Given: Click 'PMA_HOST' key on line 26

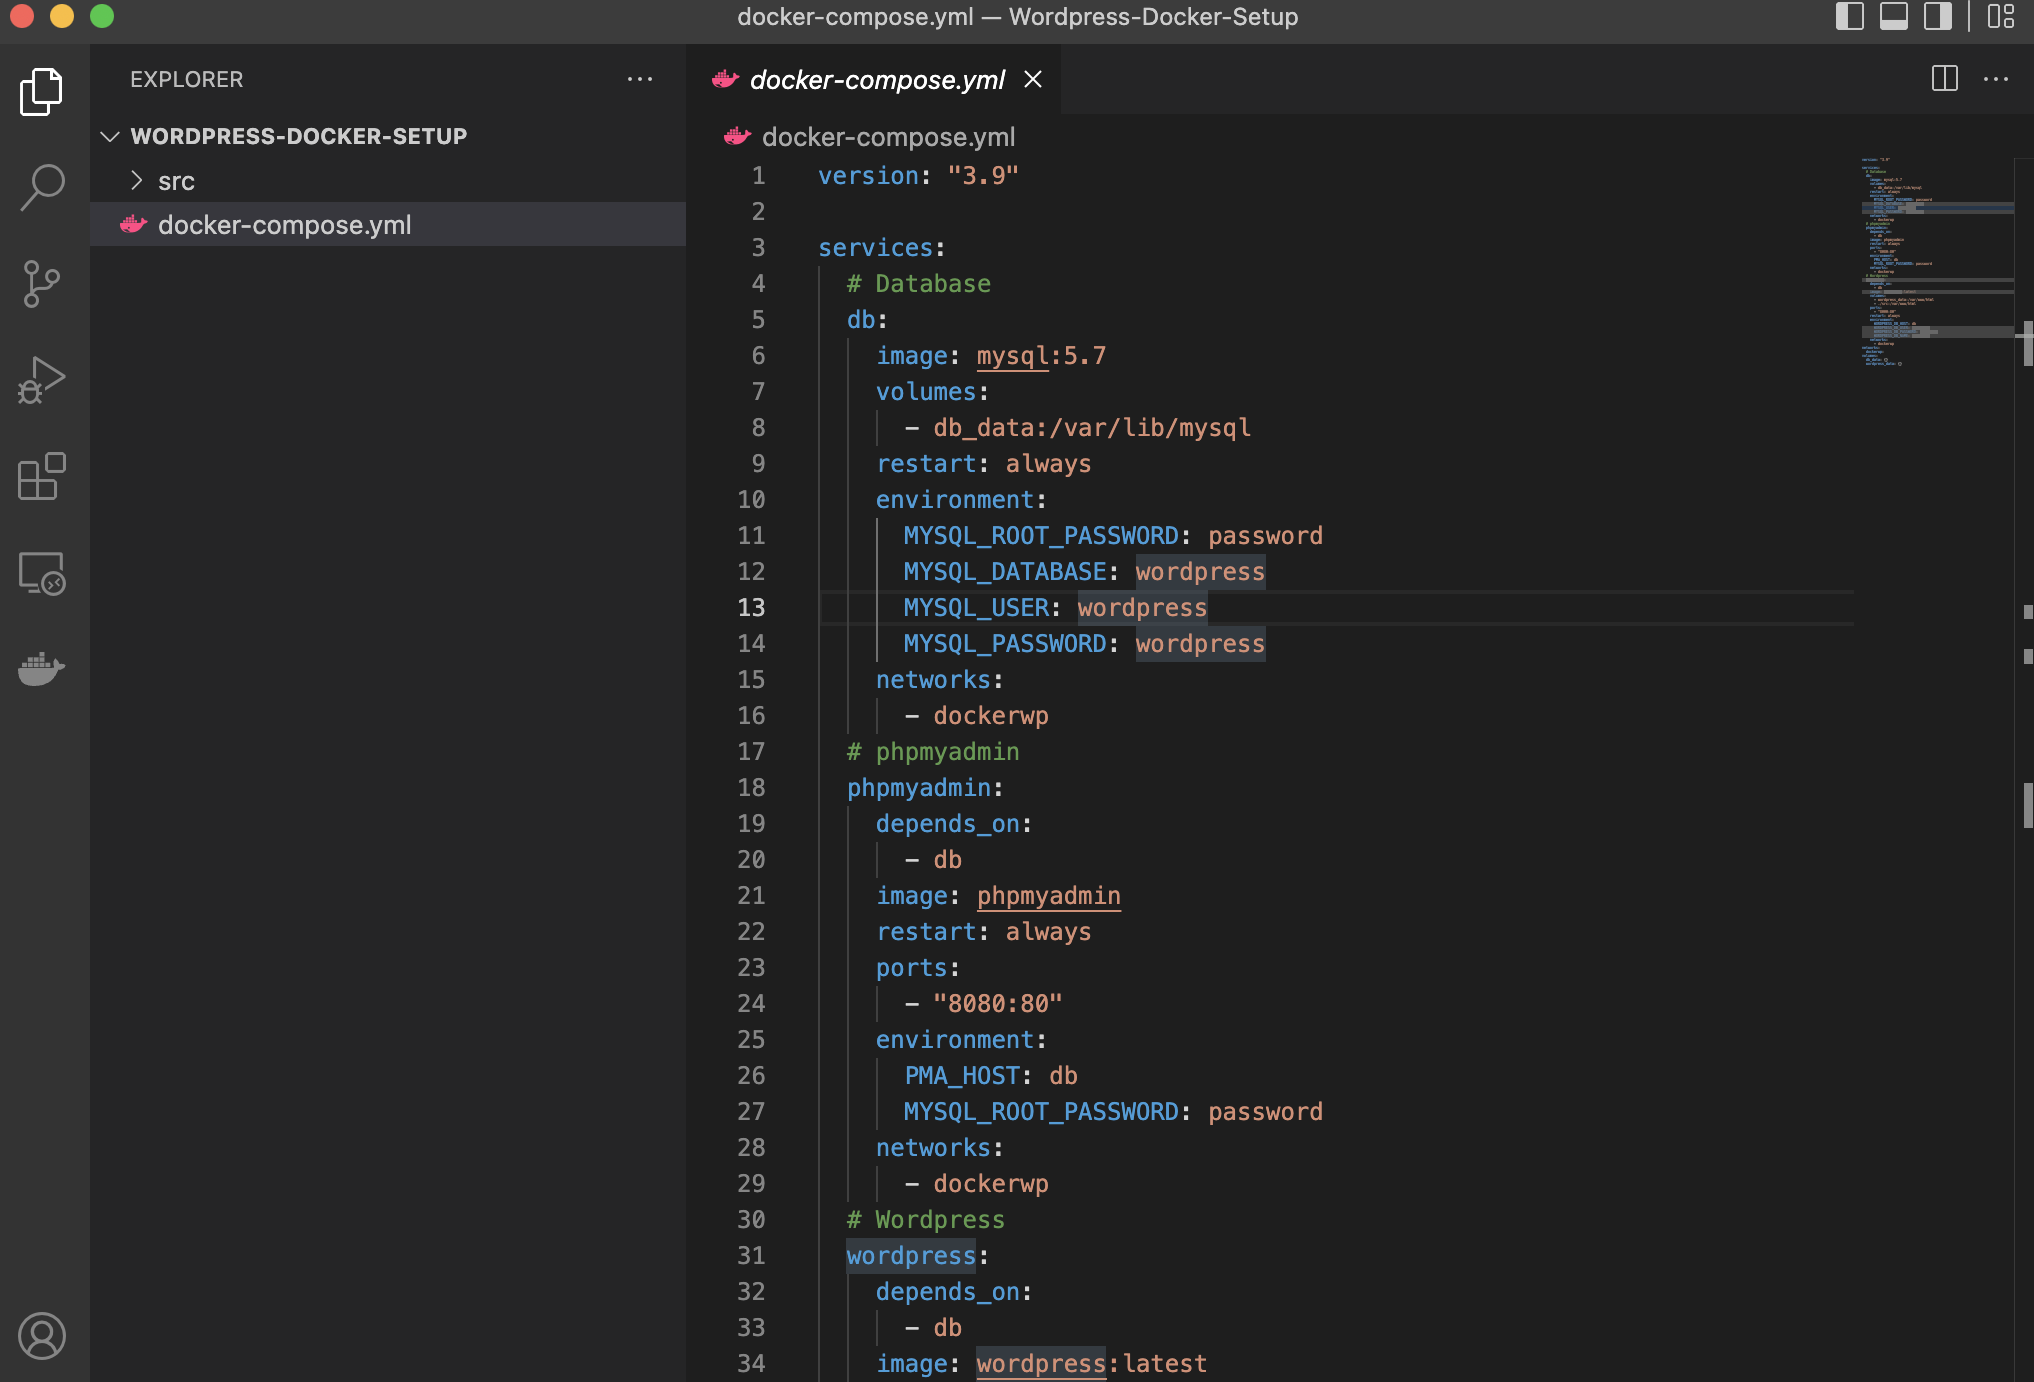Looking at the screenshot, I should [x=962, y=1076].
